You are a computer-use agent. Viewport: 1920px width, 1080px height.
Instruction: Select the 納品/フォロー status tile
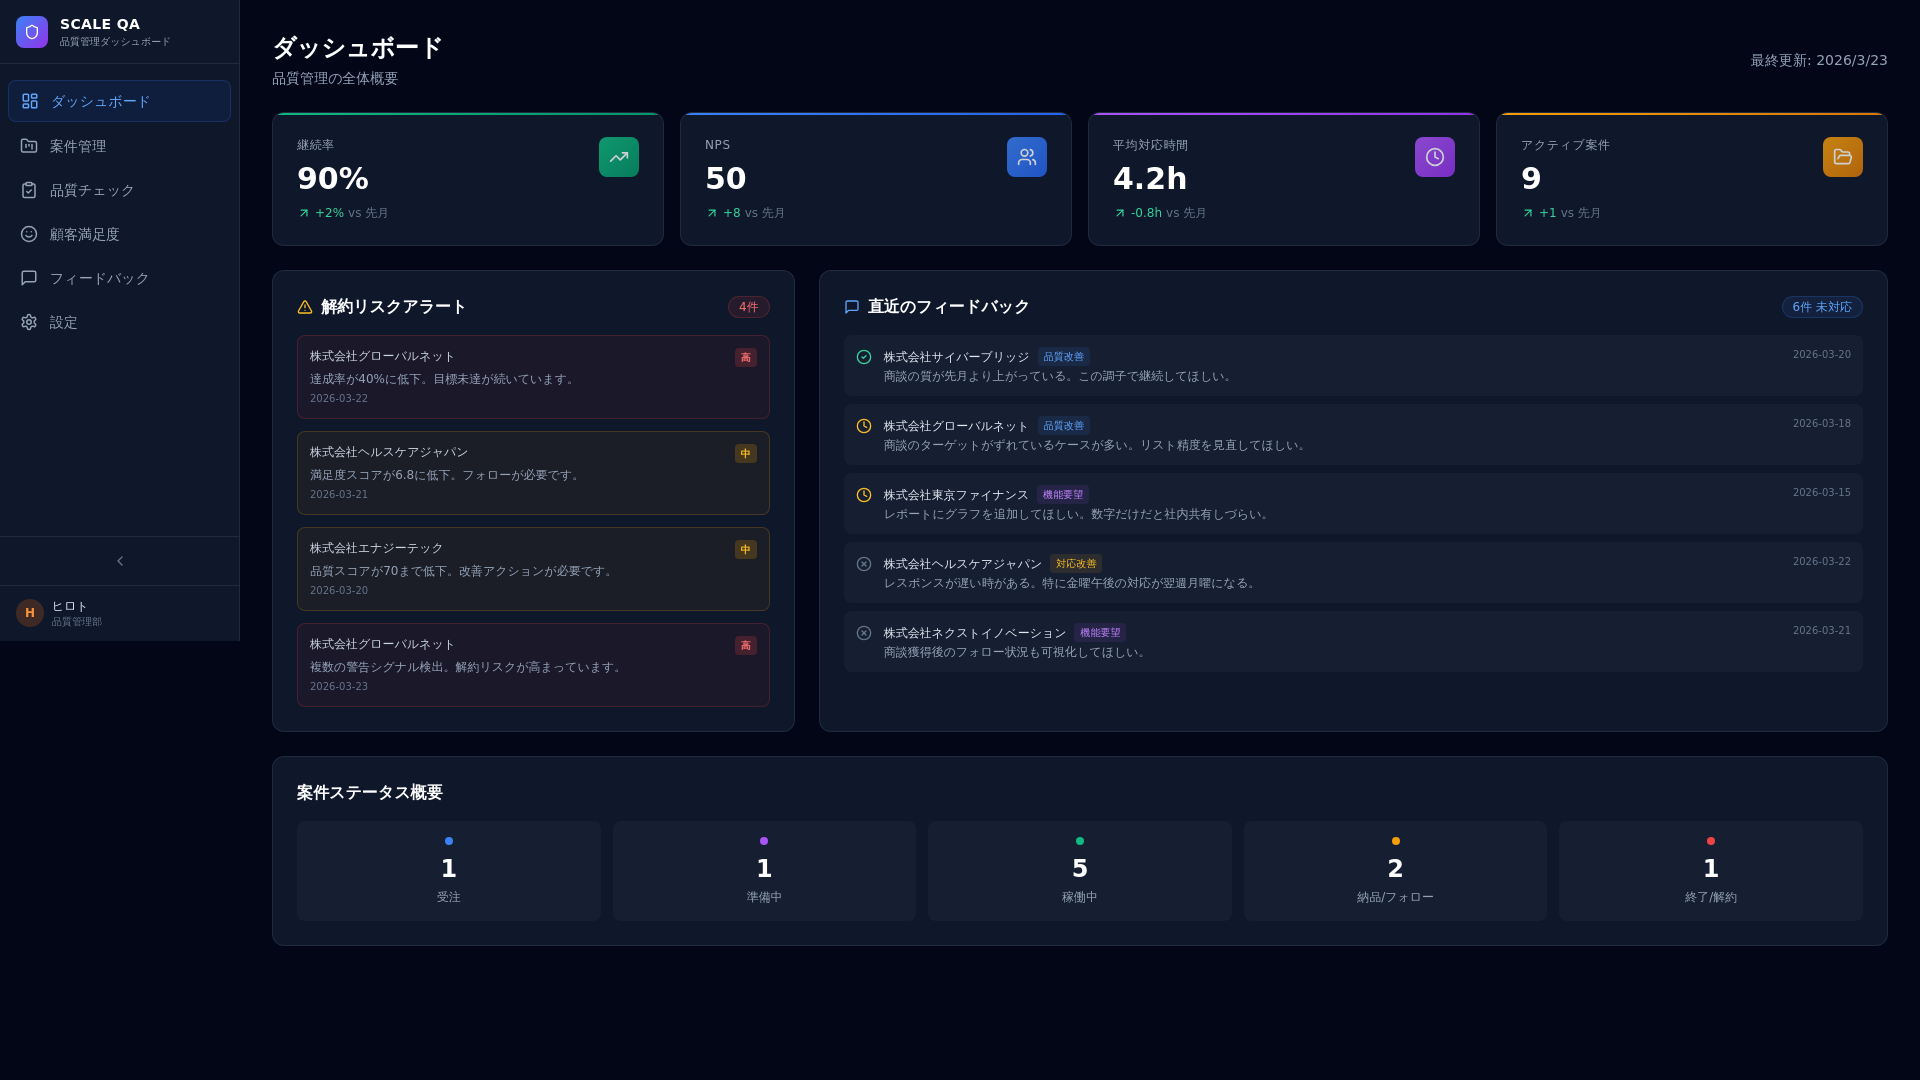(x=1395, y=871)
